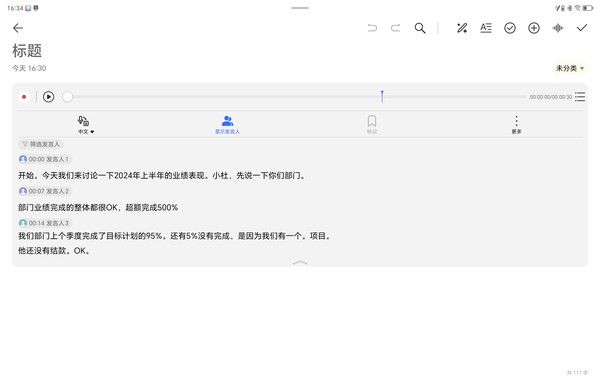
Task: Undo the last edit
Action: point(372,28)
